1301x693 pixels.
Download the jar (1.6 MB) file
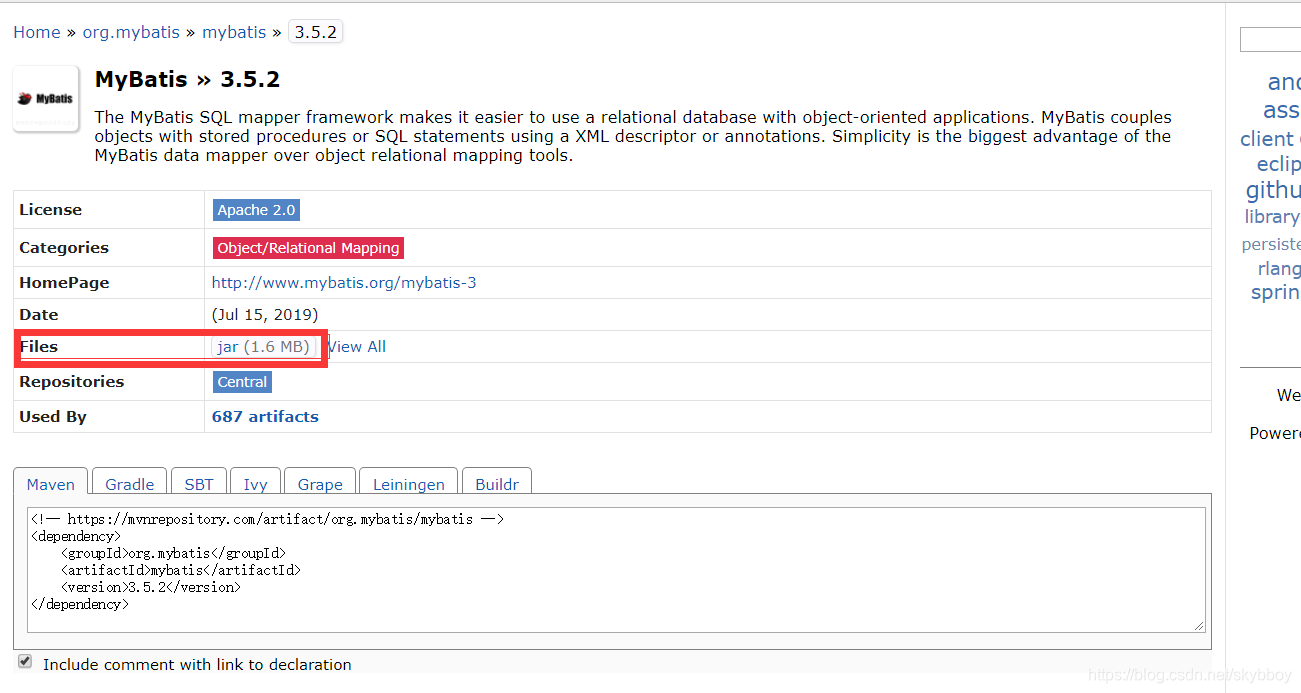click(263, 347)
